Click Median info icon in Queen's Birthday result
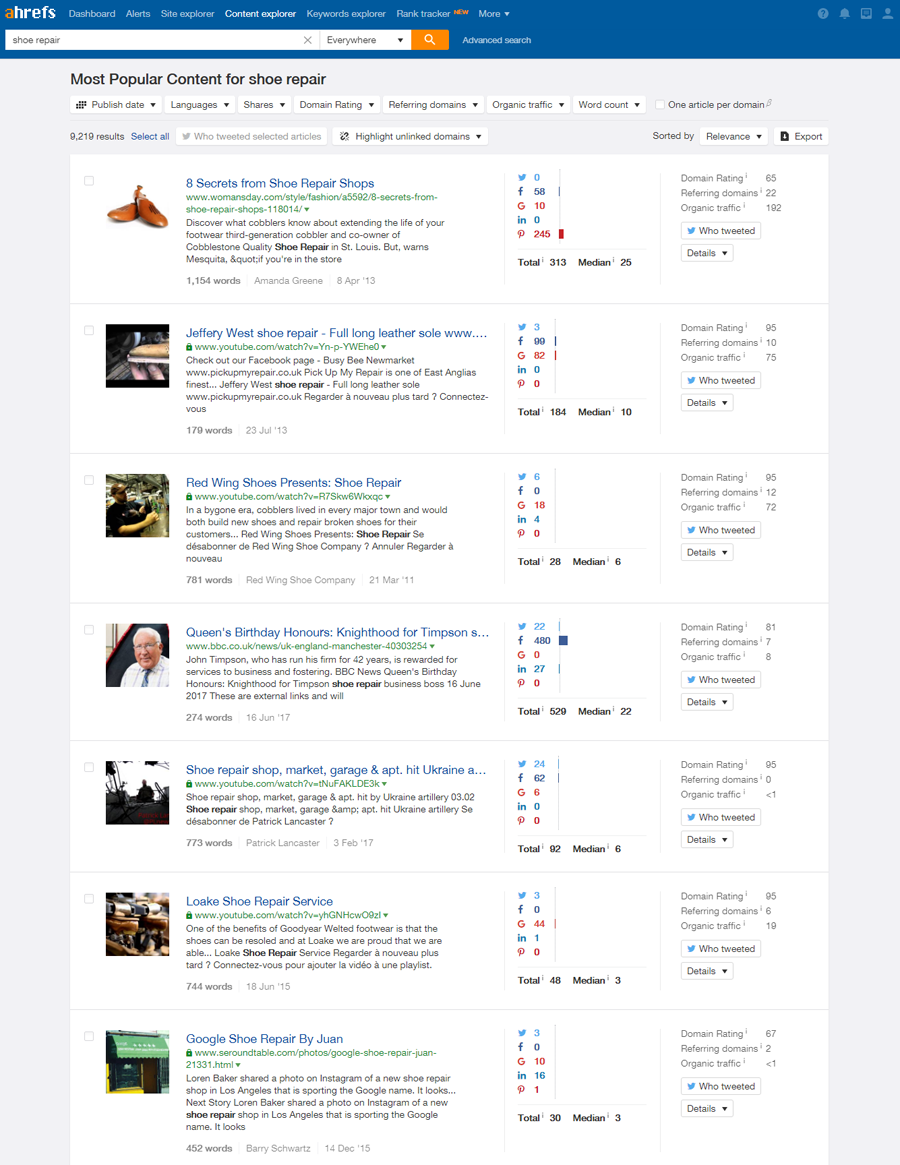This screenshot has width=900, height=1165. point(614,710)
